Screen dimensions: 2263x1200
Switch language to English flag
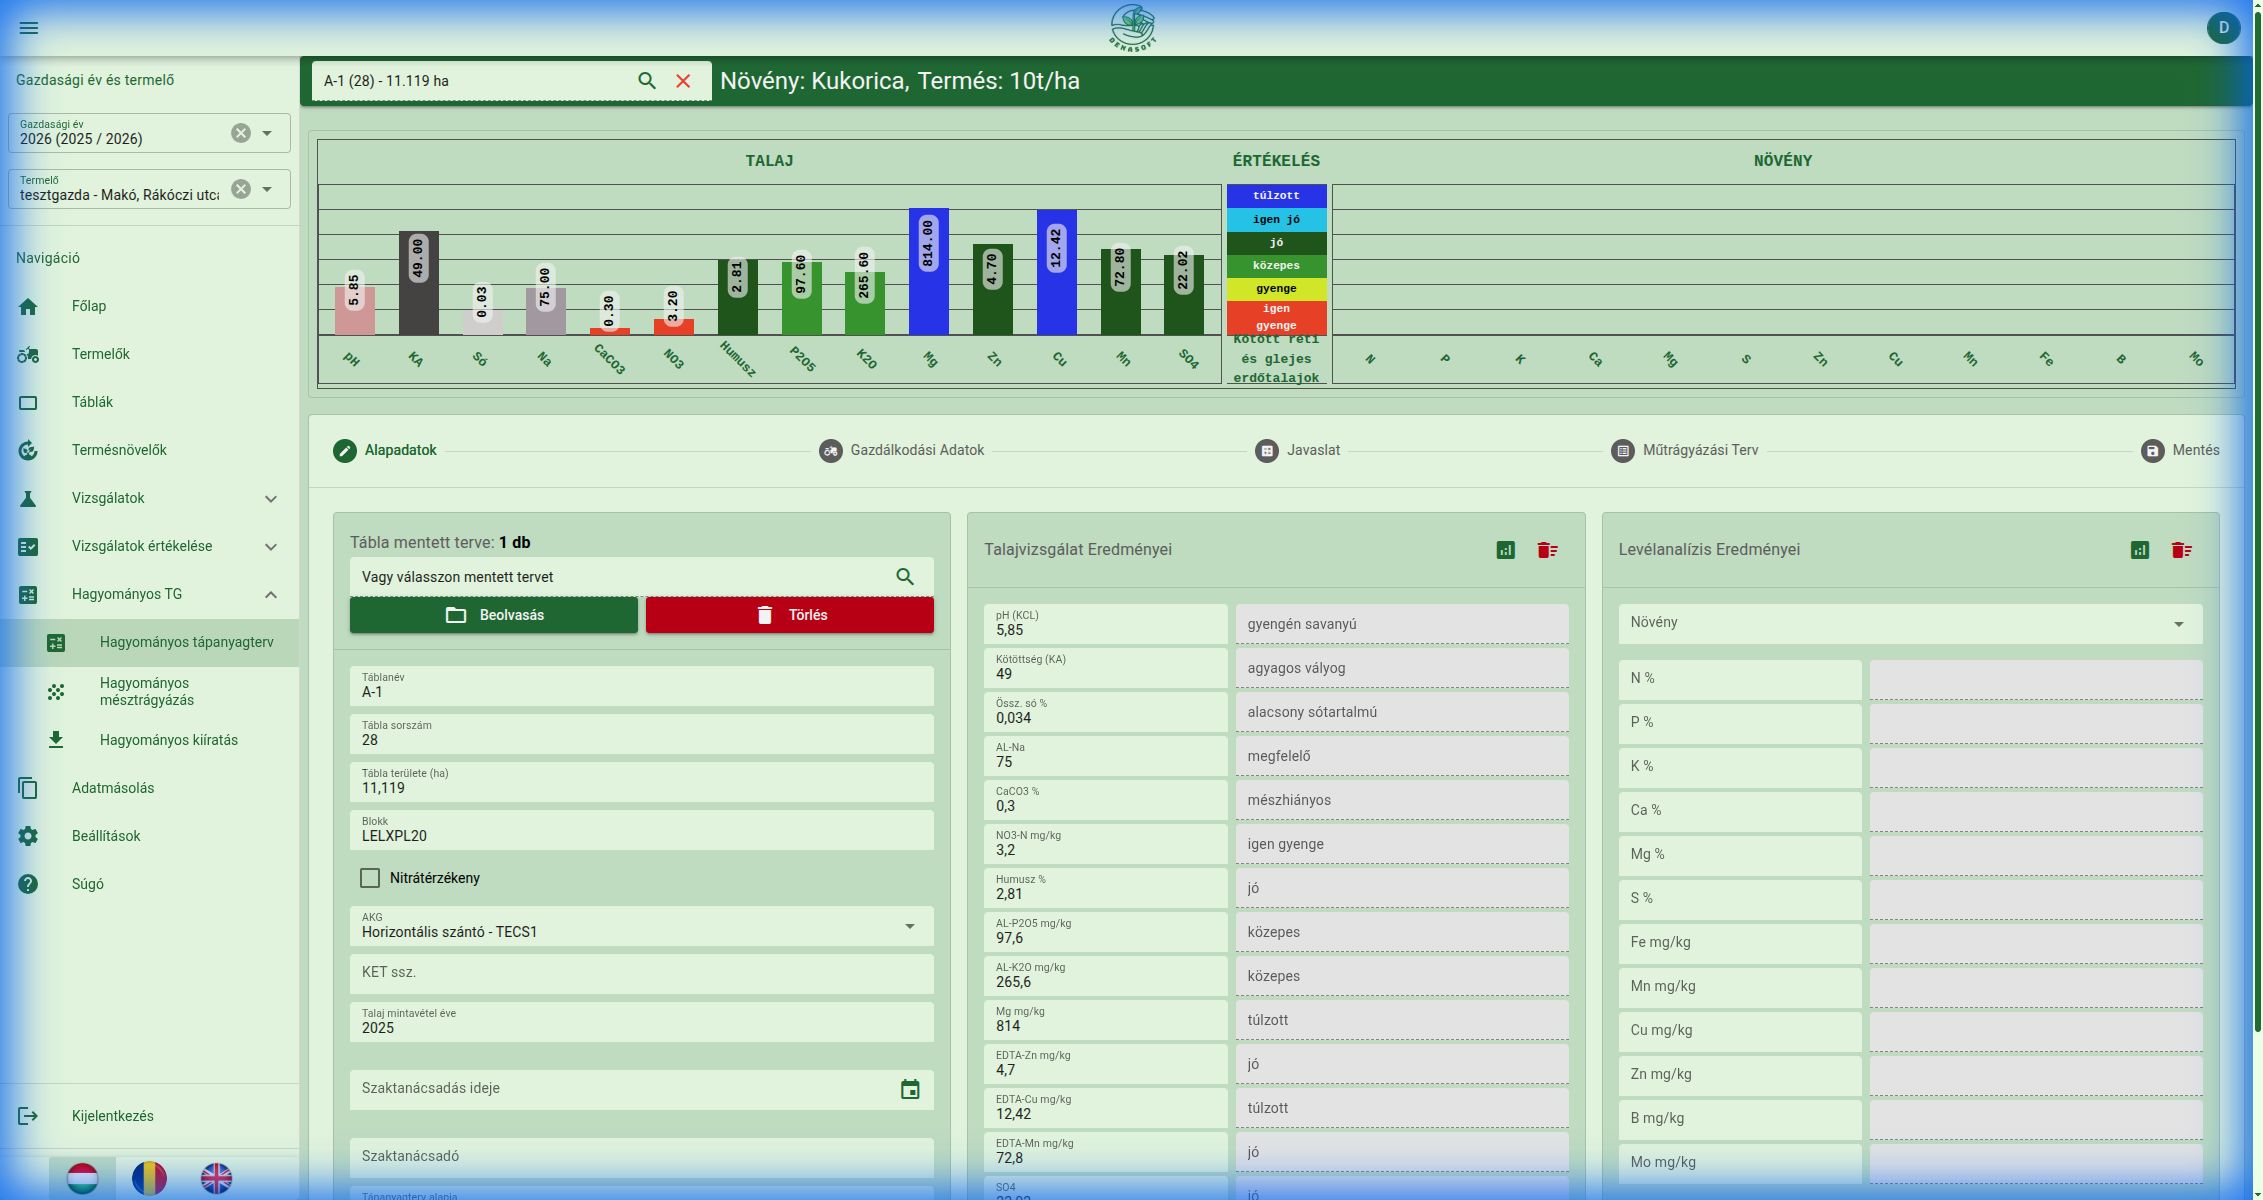[216, 1178]
